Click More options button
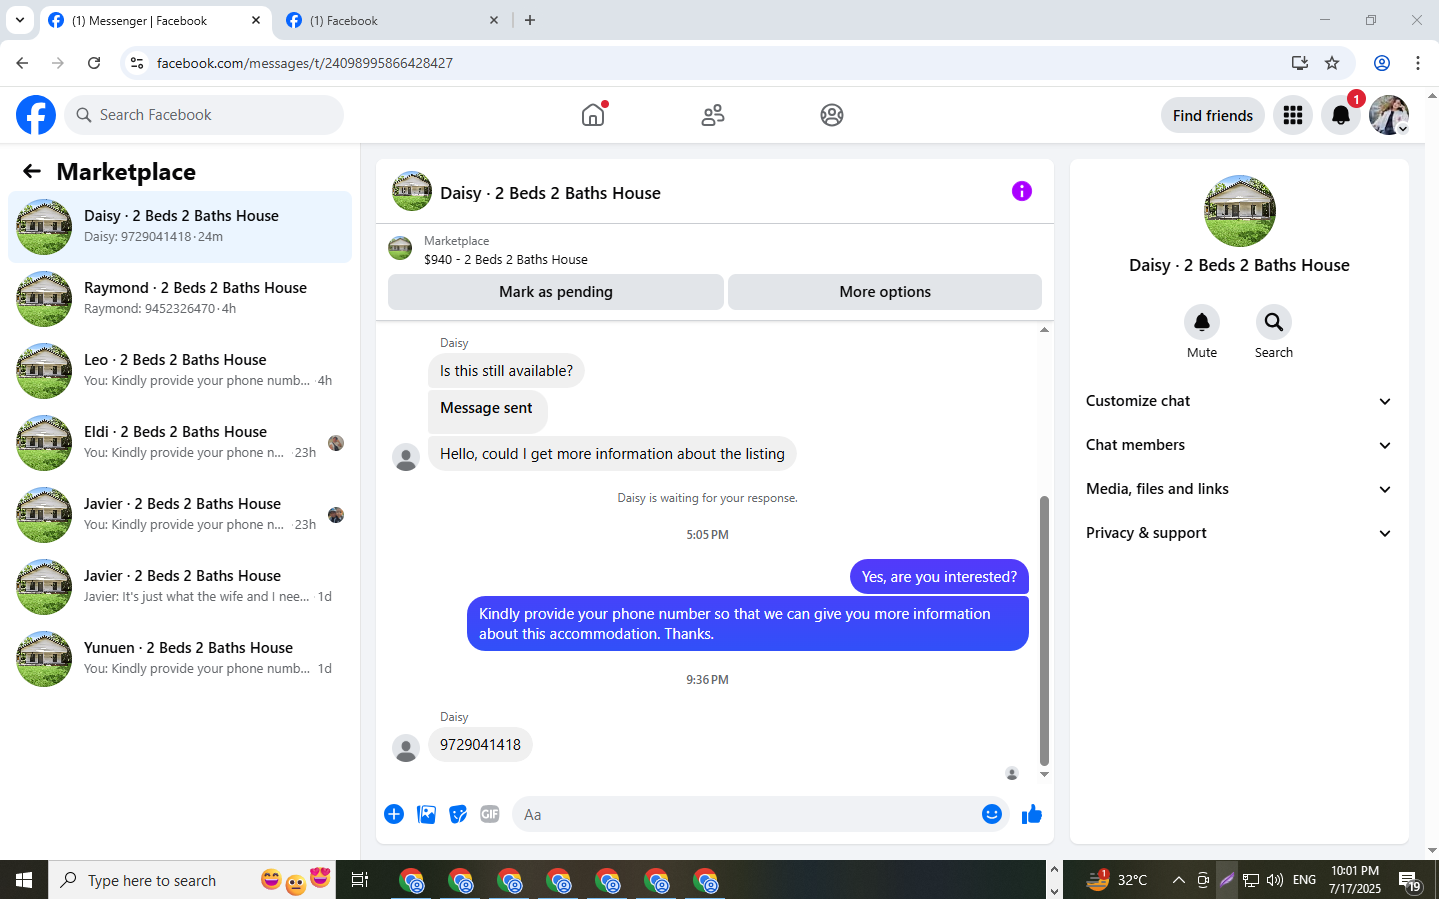The height and width of the screenshot is (899, 1439). click(885, 292)
